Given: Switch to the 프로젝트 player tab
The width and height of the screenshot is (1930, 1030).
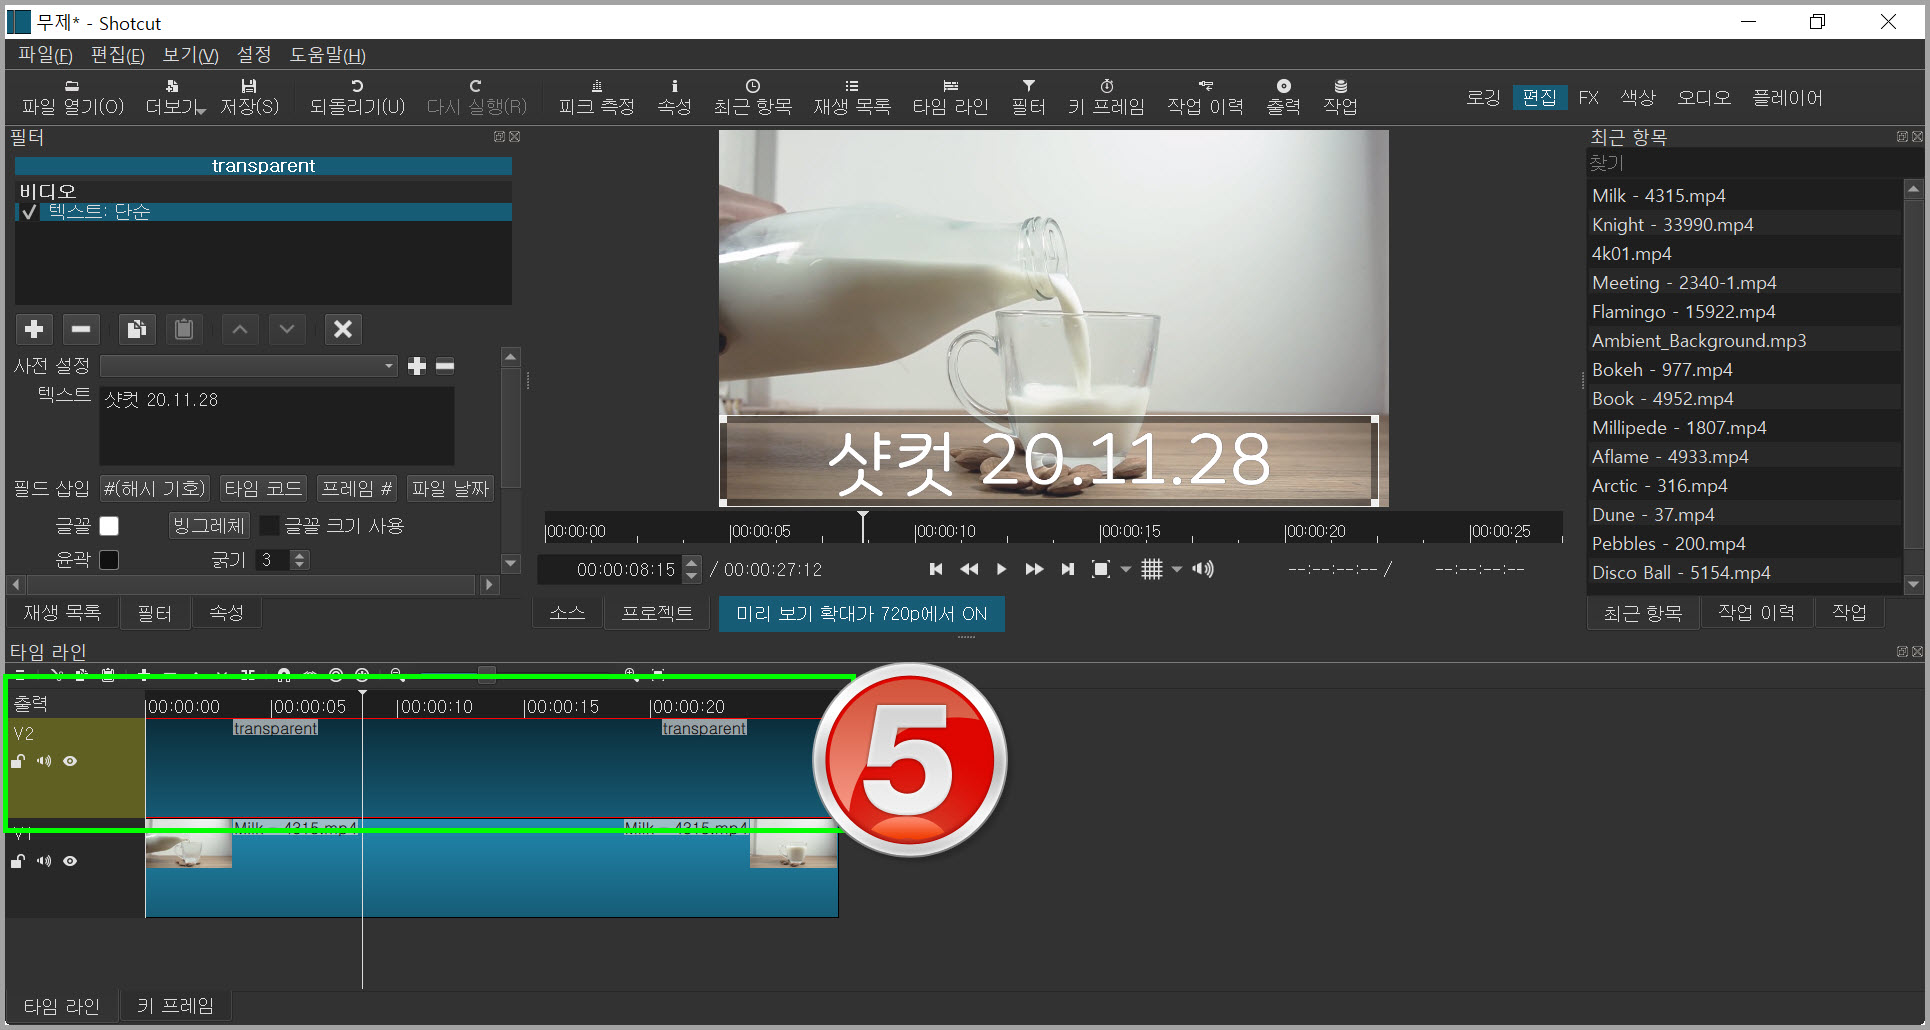Looking at the screenshot, I should click(x=657, y=613).
